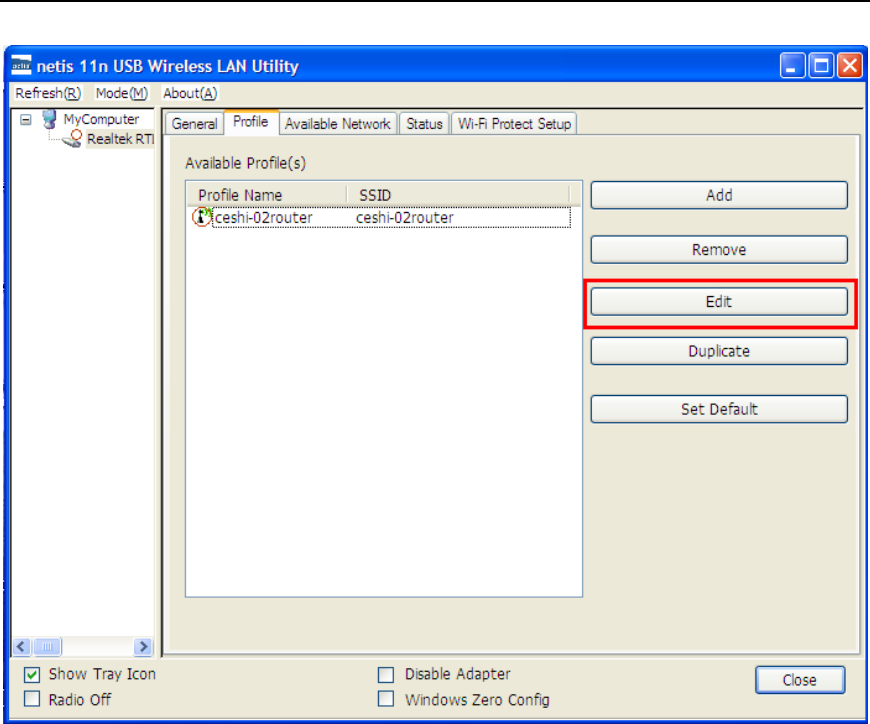
Task: Toggle the Show Tray Icon checkbox
Action: point(32,675)
